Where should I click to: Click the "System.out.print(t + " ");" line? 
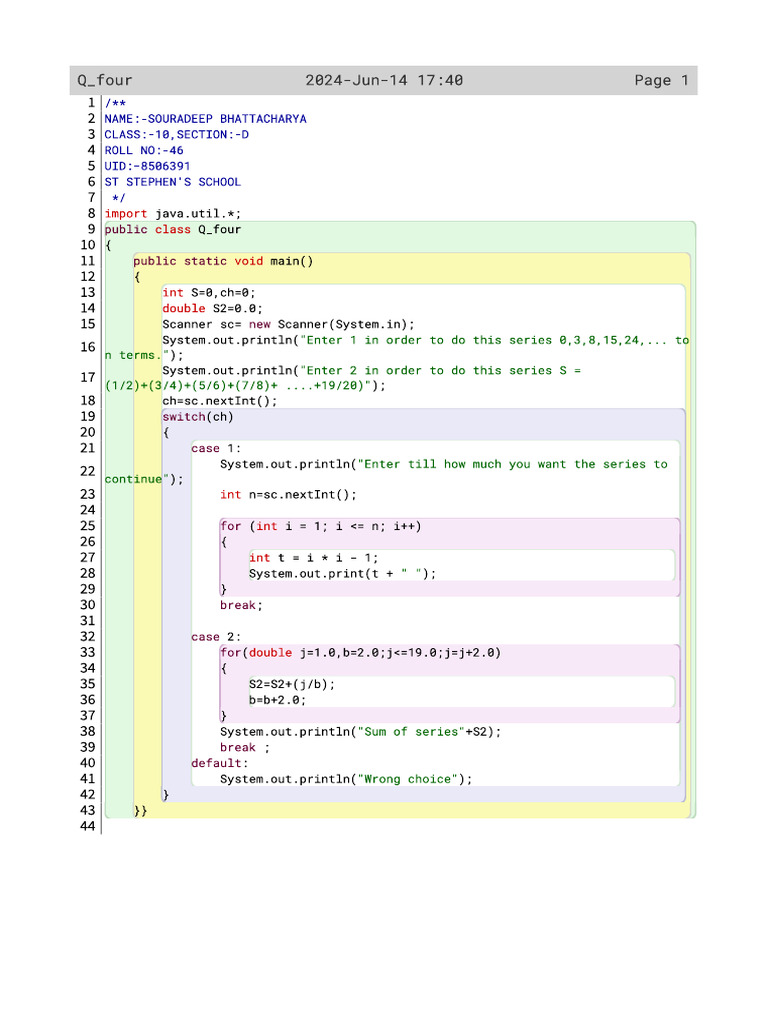point(342,573)
